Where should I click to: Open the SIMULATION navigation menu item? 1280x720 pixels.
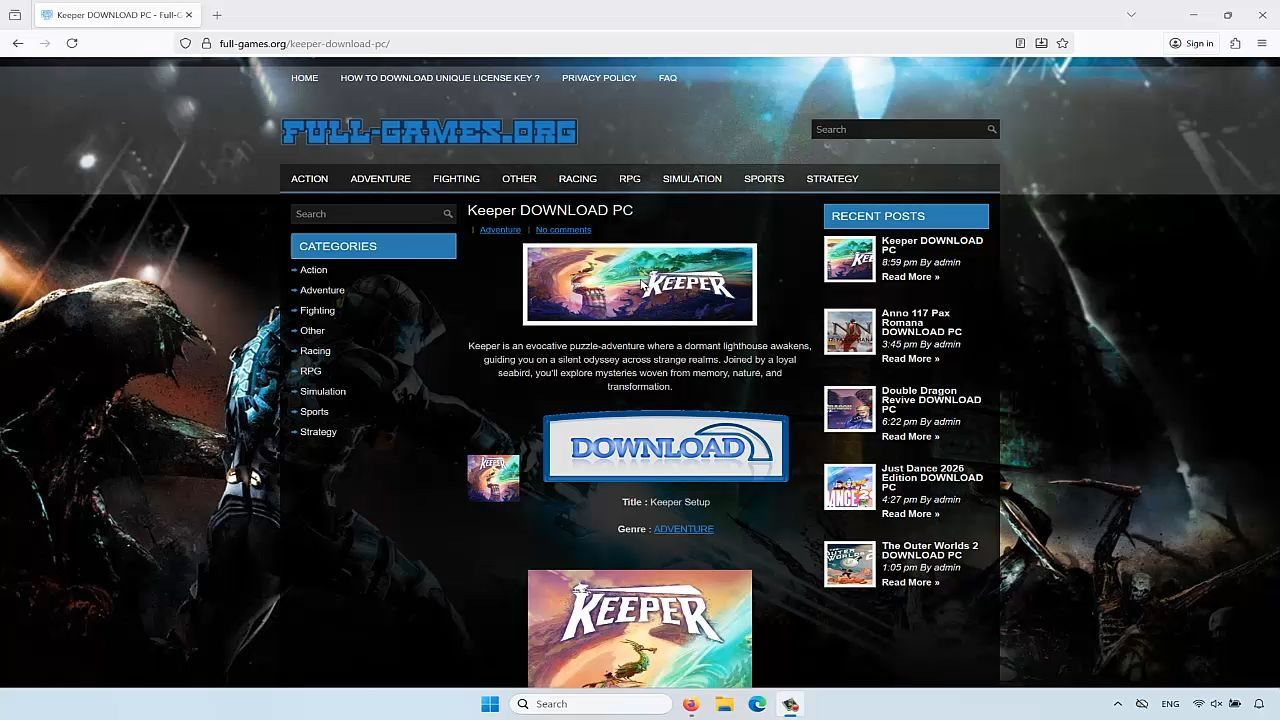pos(691,179)
